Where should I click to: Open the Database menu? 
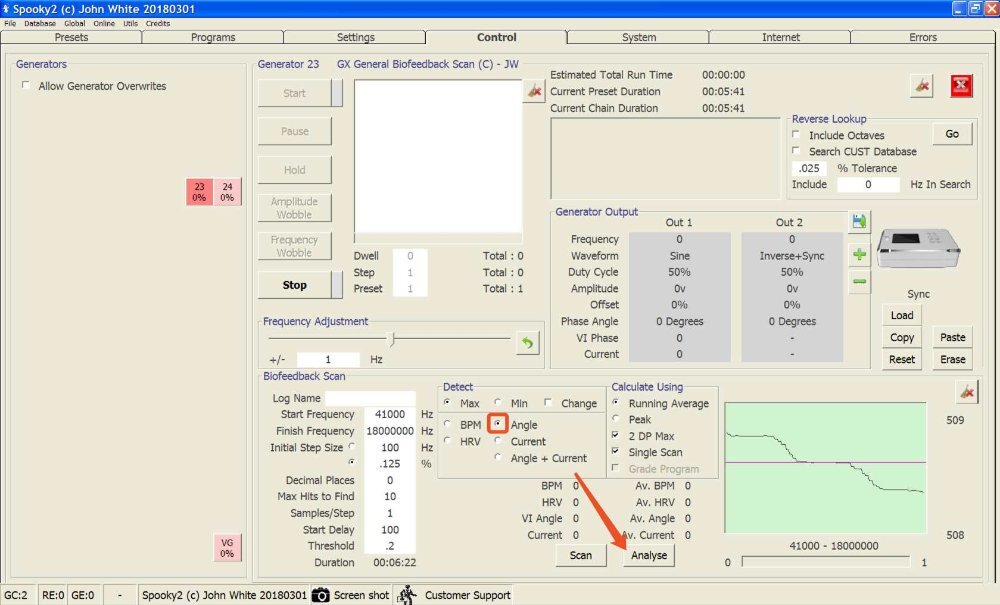40,23
